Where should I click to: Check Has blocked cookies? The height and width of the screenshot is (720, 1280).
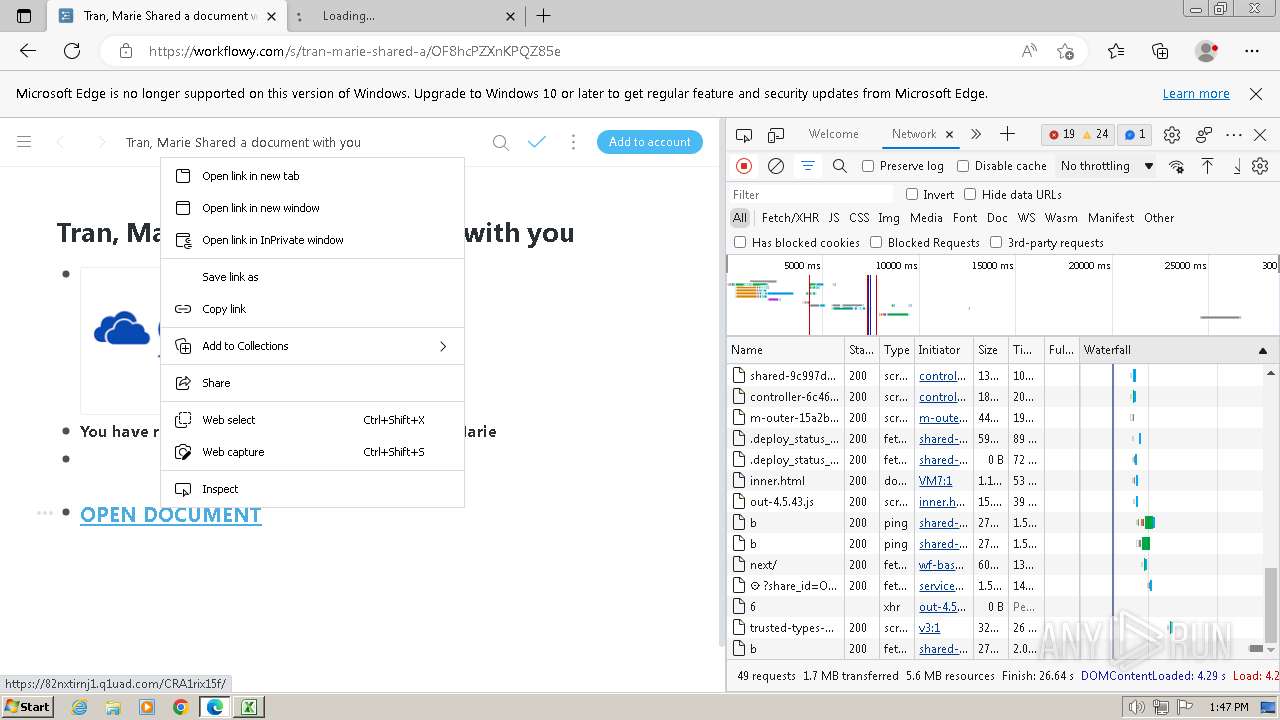[740, 242]
